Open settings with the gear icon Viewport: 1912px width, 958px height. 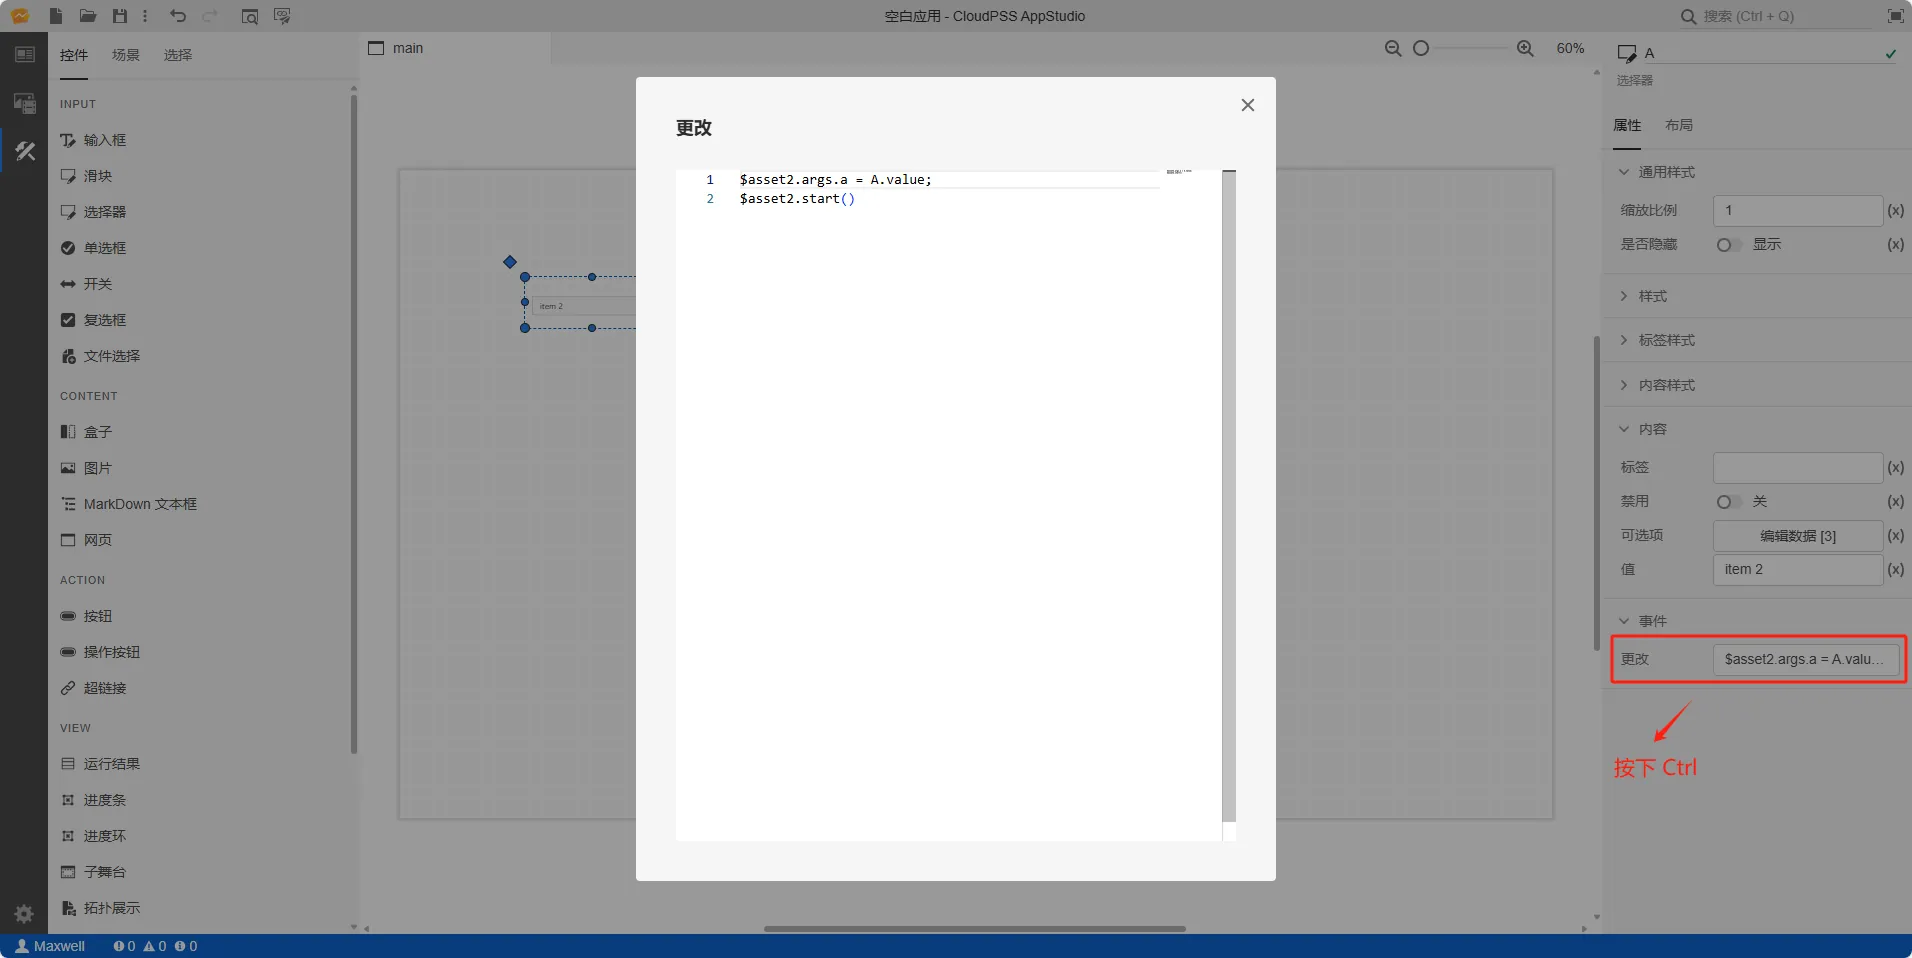click(24, 913)
